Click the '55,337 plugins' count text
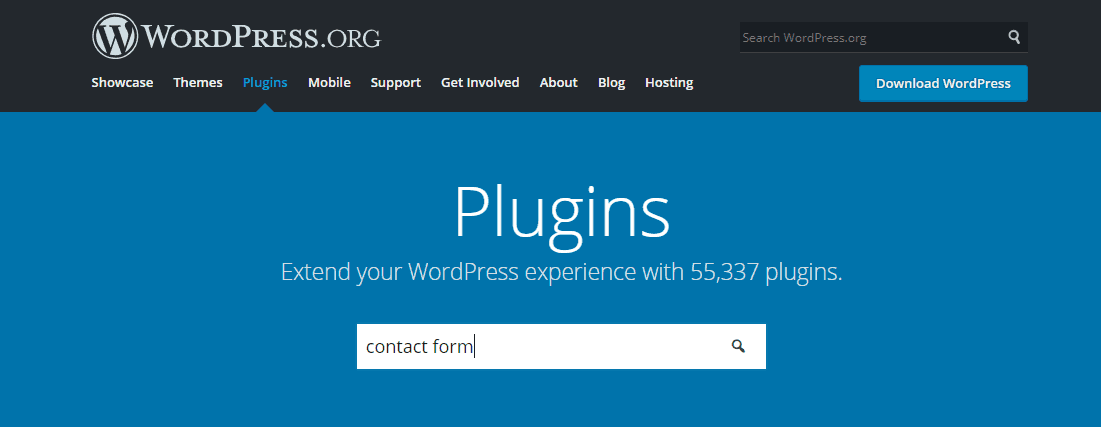Viewport: 1101px width, 427px height. tap(765, 272)
